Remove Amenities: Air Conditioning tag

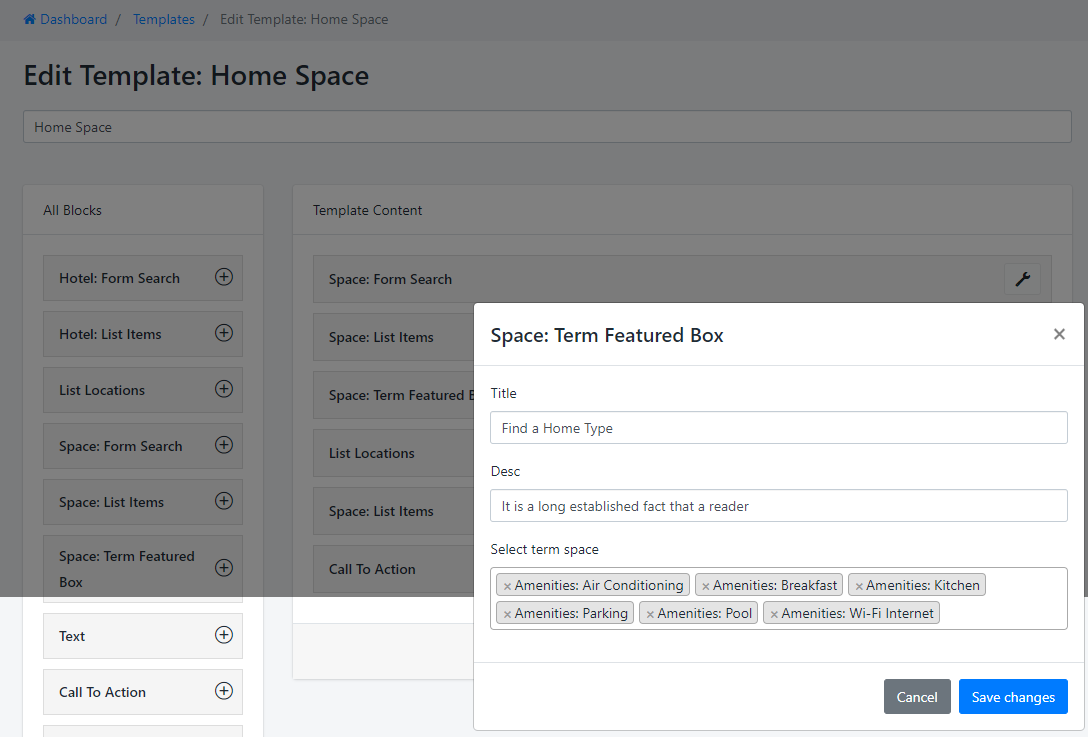coord(507,586)
